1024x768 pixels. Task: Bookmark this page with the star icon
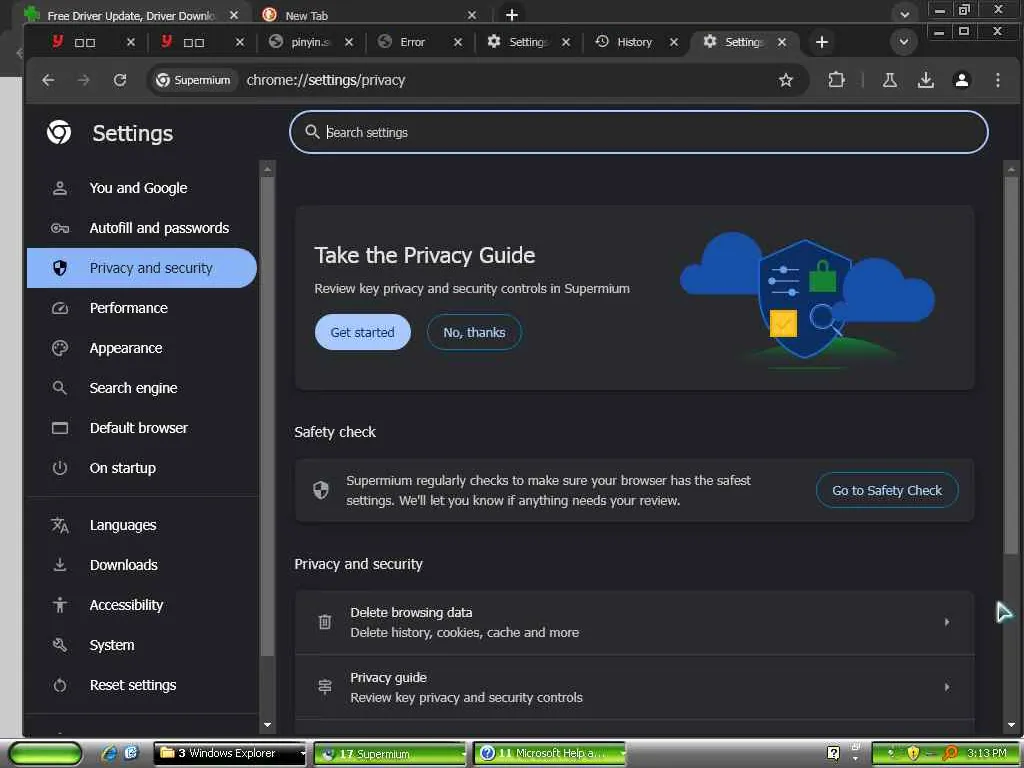(x=786, y=80)
